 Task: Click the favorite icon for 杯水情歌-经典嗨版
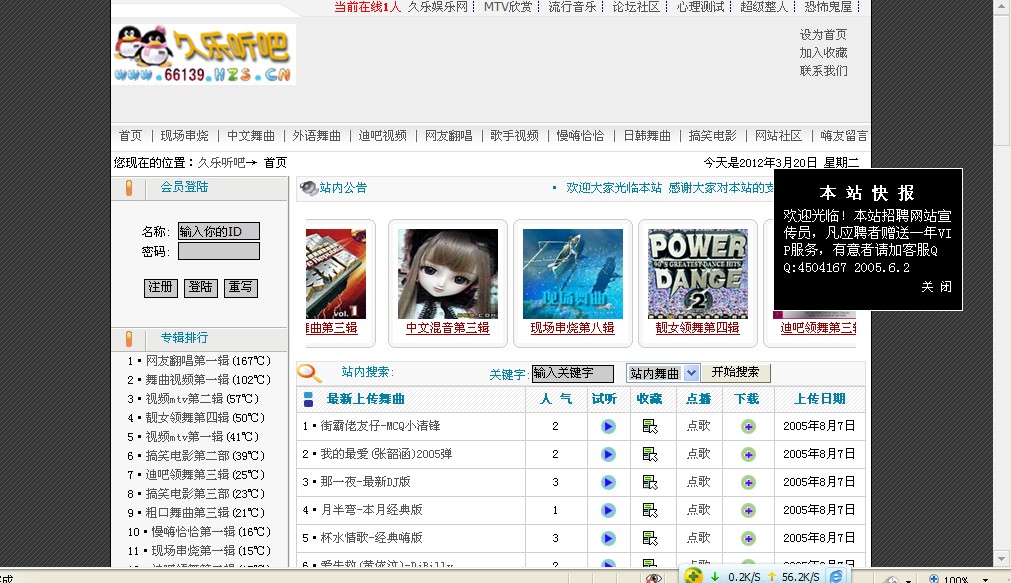[x=650, y=539]
